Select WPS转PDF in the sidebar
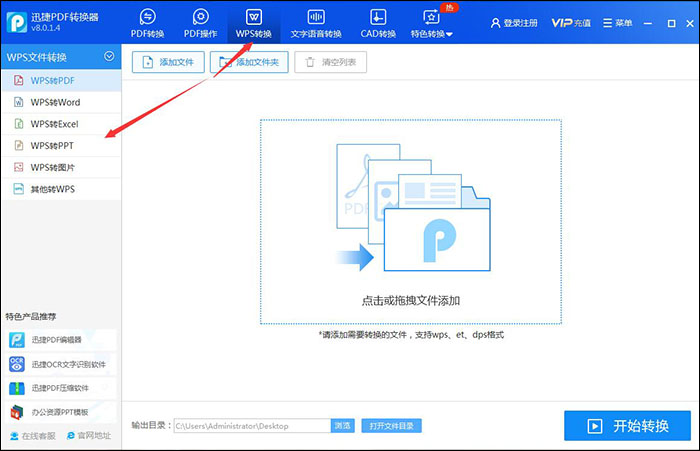Image resolution: width=700 pixels, height=451 pixels. tap(61, 80)
